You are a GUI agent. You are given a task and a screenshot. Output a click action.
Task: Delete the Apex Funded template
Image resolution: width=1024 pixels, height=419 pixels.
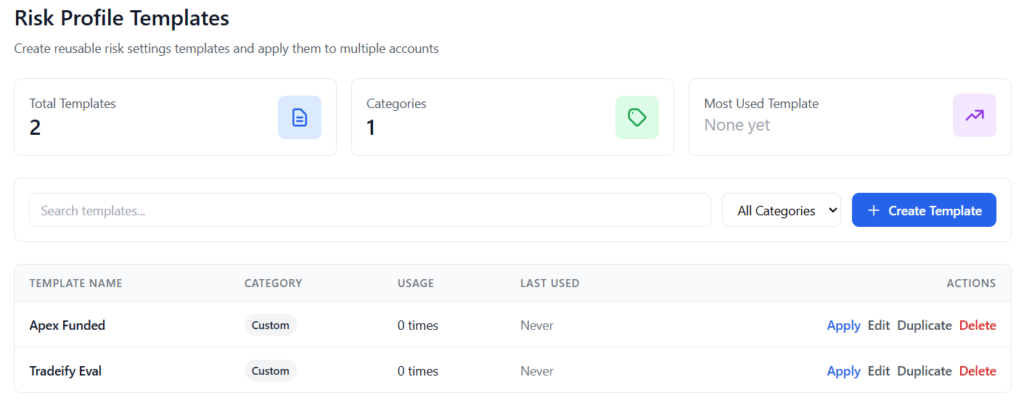[x=977, y=325]
